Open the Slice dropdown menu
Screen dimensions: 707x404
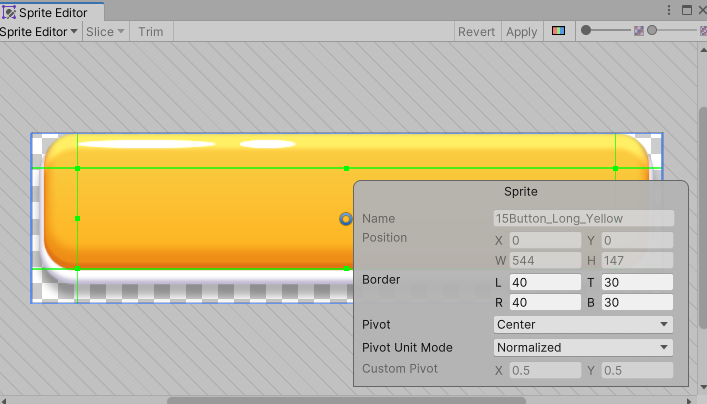pos(105,32)
